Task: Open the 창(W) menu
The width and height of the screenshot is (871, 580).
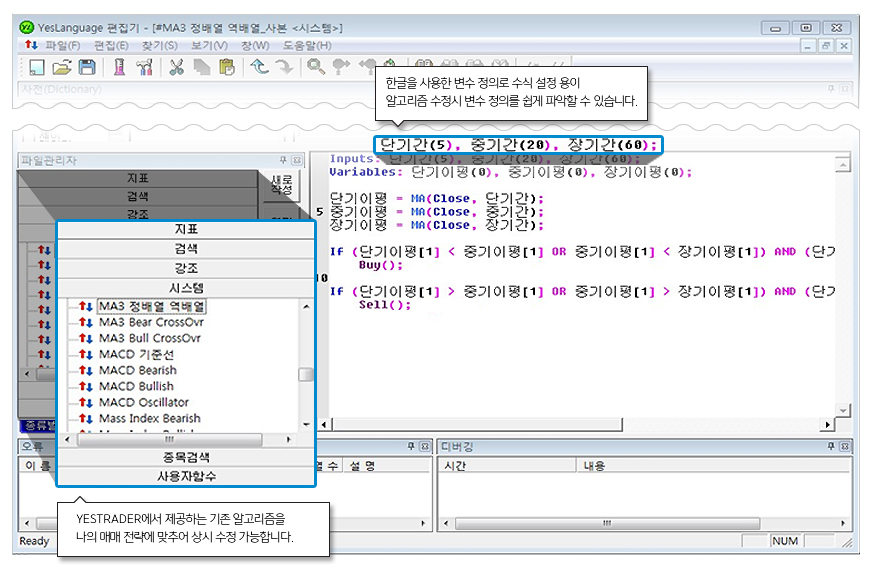Action: (255, 46)
